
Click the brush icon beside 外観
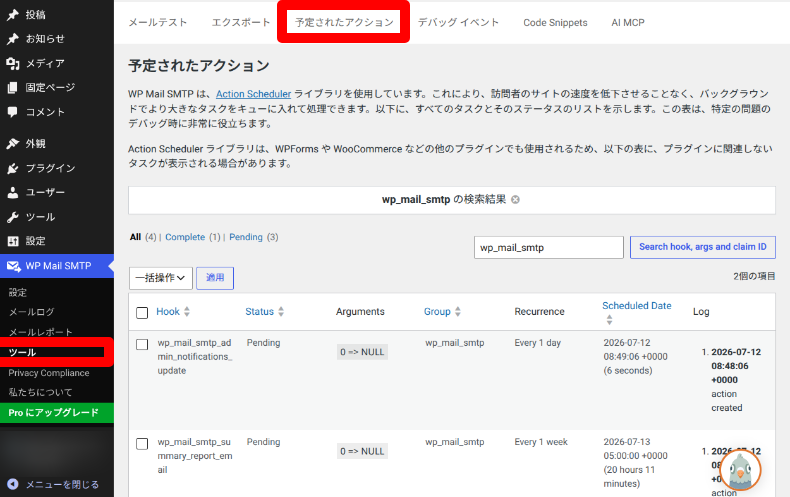tap(13, 144)
